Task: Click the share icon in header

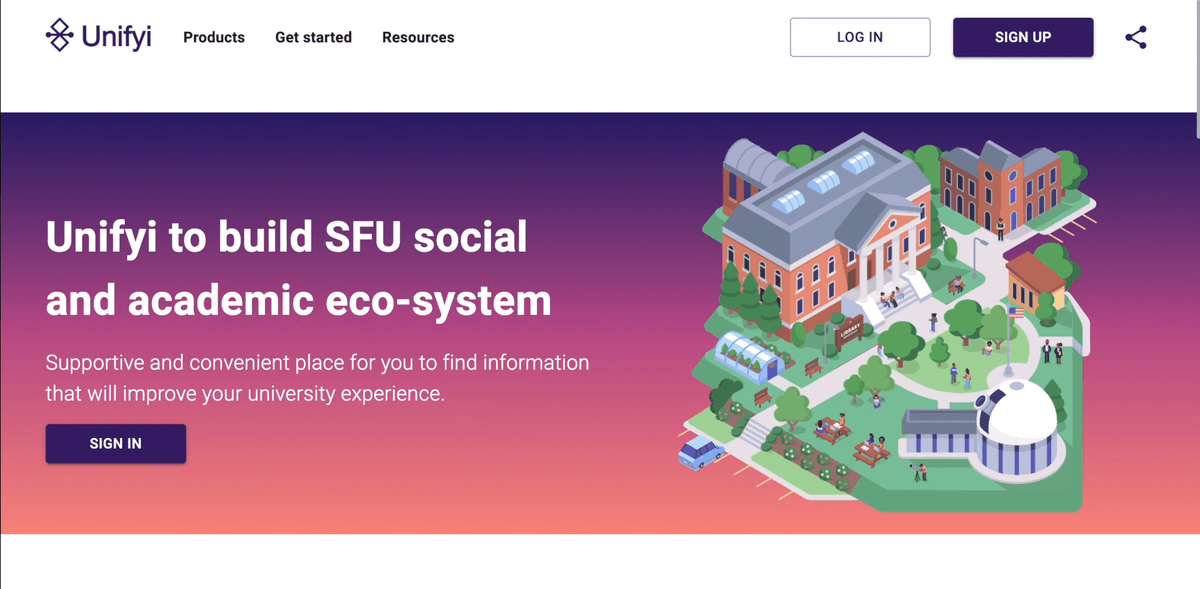Action: pyautogui.click(x=1135, y=38)
